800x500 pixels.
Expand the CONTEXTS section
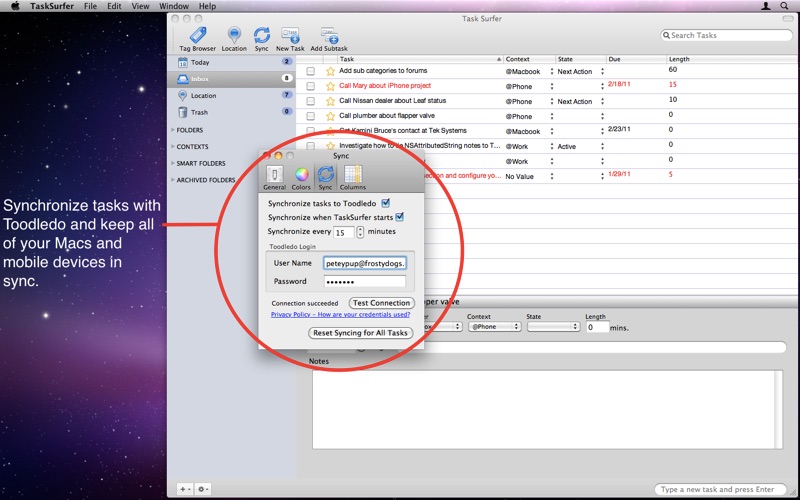coord(173,146)
